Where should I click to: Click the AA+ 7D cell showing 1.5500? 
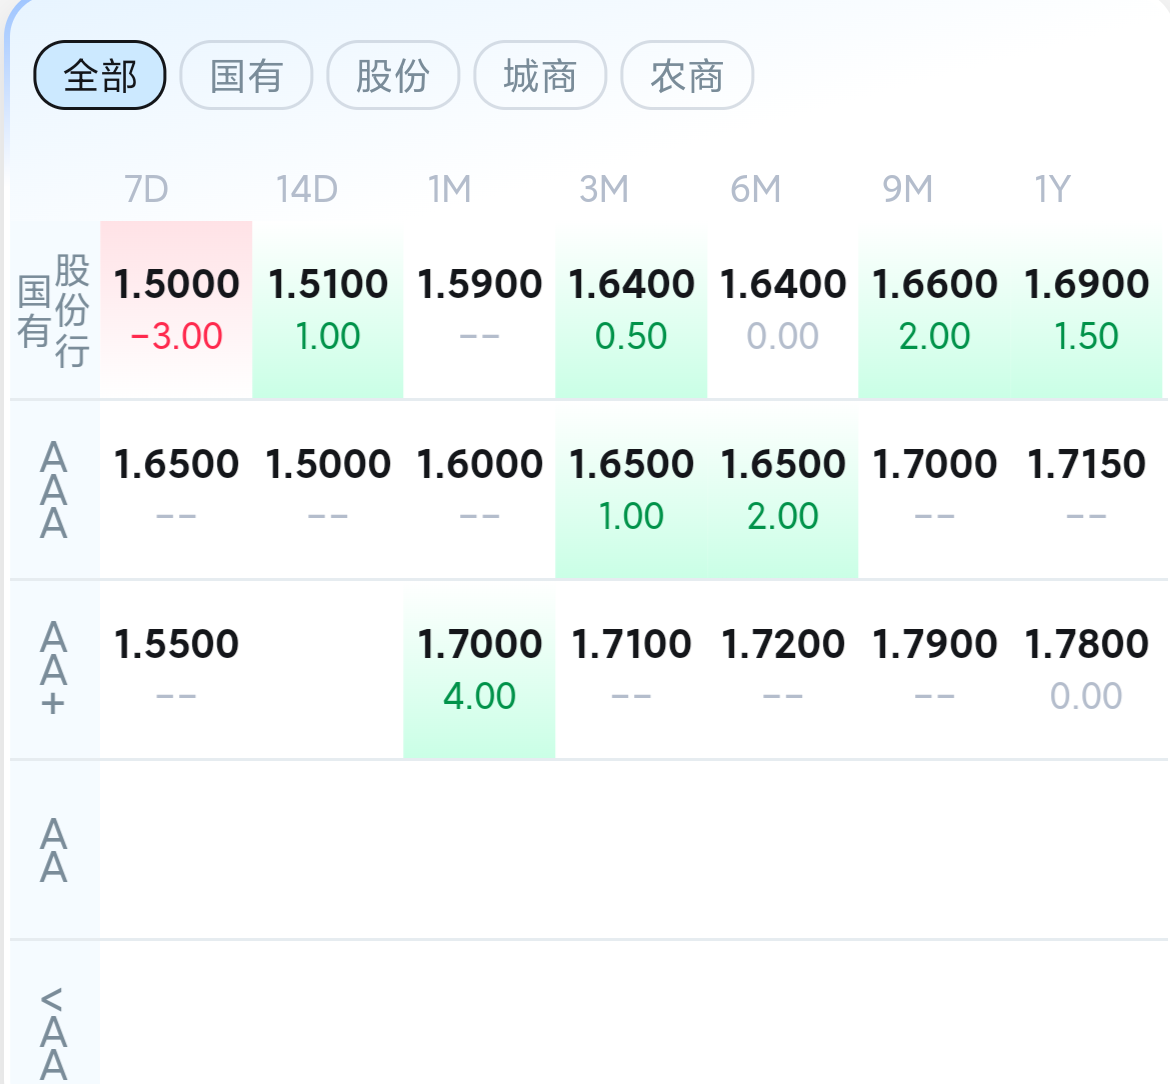pos(176,670)
